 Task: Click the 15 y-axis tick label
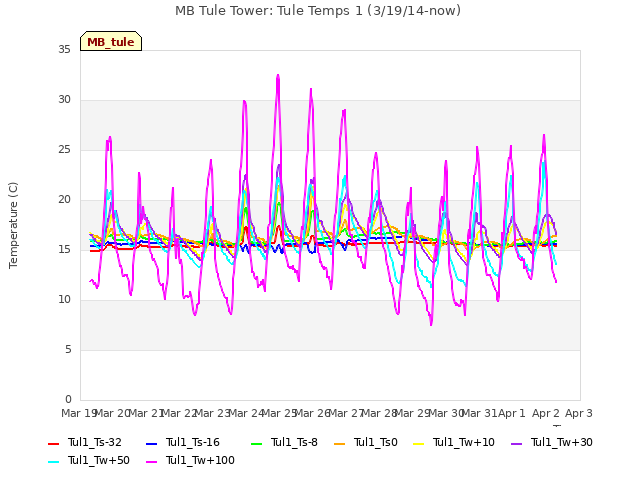pyautogui.click(x=64, y=249)
